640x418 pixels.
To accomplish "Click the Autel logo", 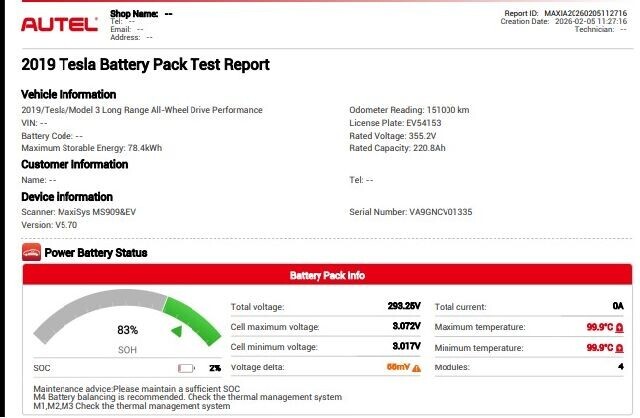I will pos(59,24).
